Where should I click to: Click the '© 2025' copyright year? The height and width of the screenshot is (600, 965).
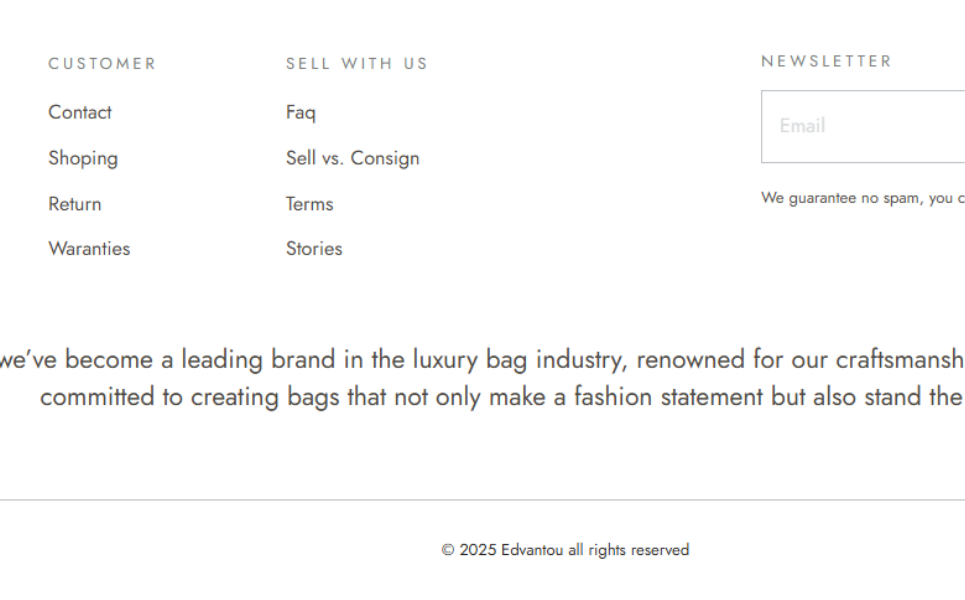(x=469, y=550)
